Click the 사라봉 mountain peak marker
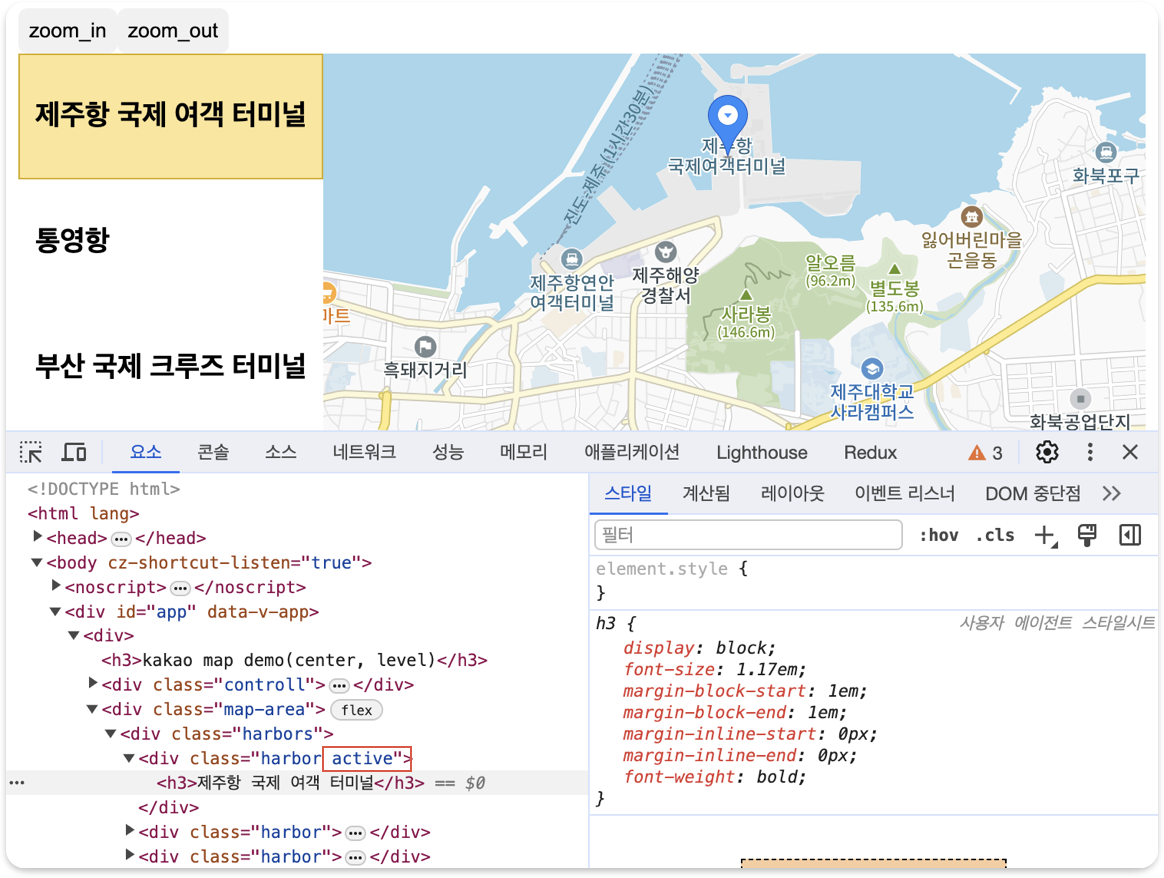Screen dimensions: 1164x878 (746, 295)
